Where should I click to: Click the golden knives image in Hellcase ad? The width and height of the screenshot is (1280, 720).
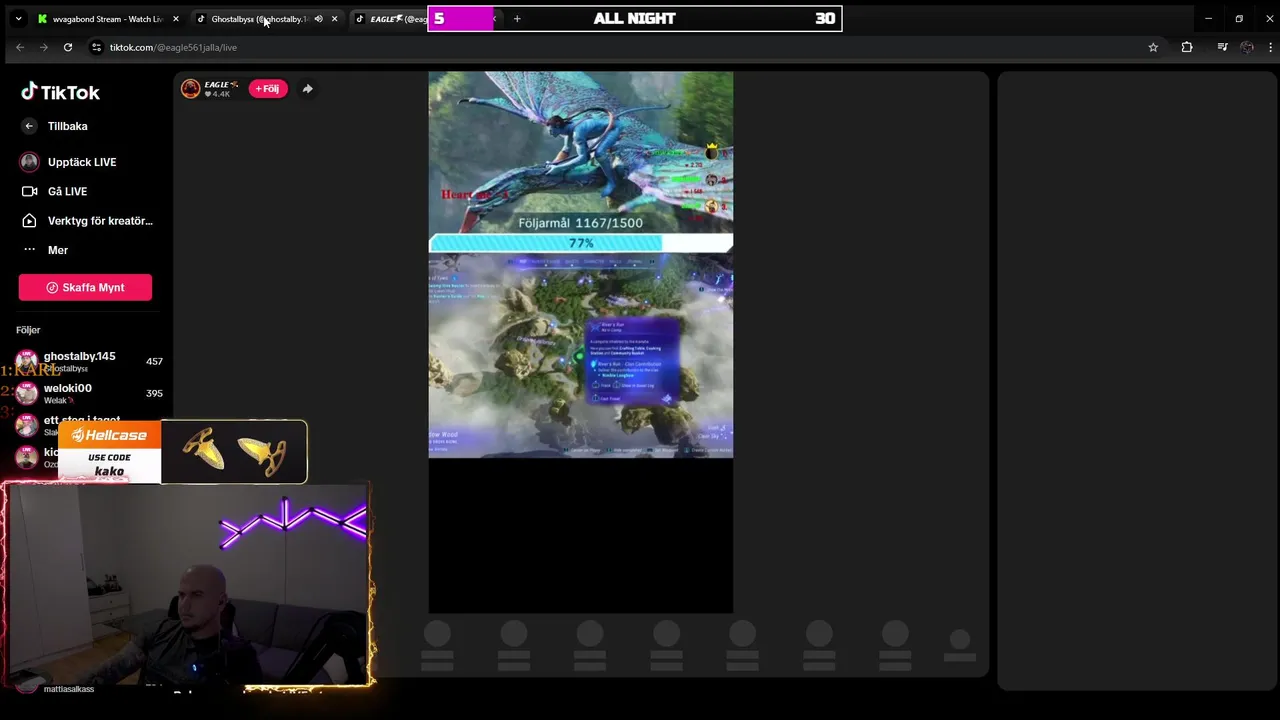(x=234, y=453)
